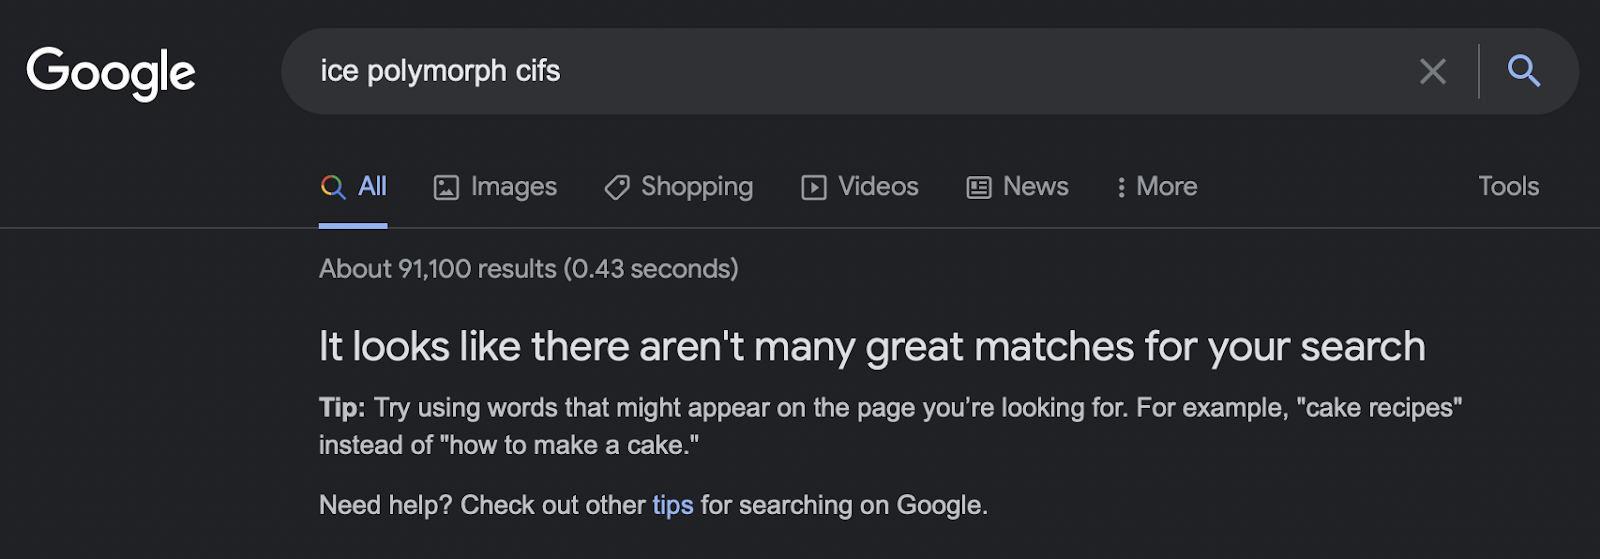Click the Images picture icon
Screen dimensions: 1600x559
coord(446,187)
